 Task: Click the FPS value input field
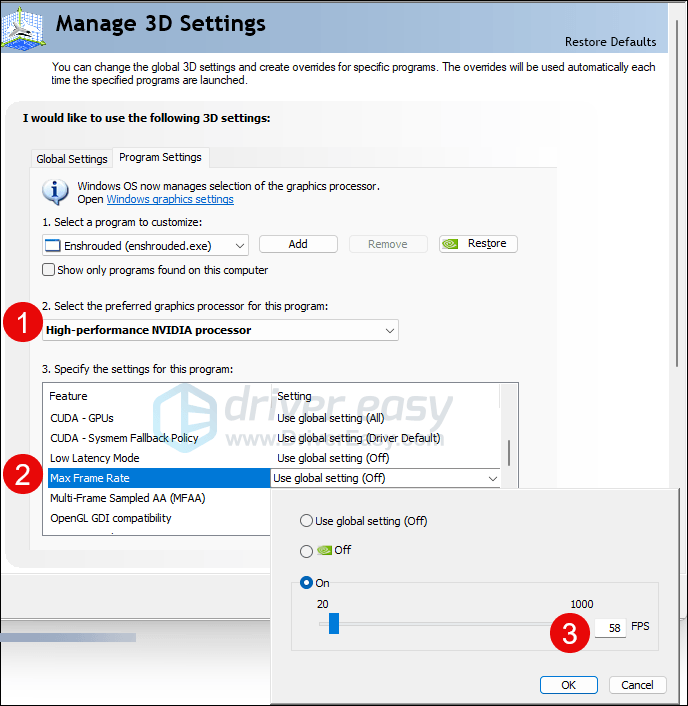click(x=610, y=627)
